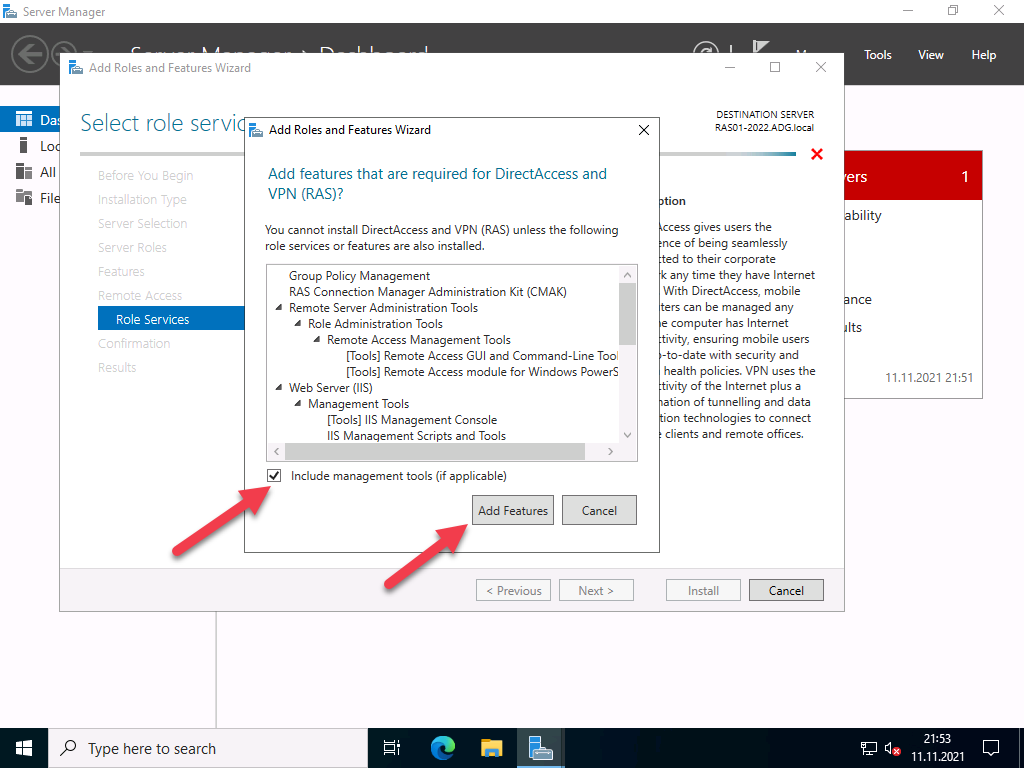Select Remote Access module for Windows PowerShell row
Viewport: 1024px width, 768px height.
click(x=482, y=372)
